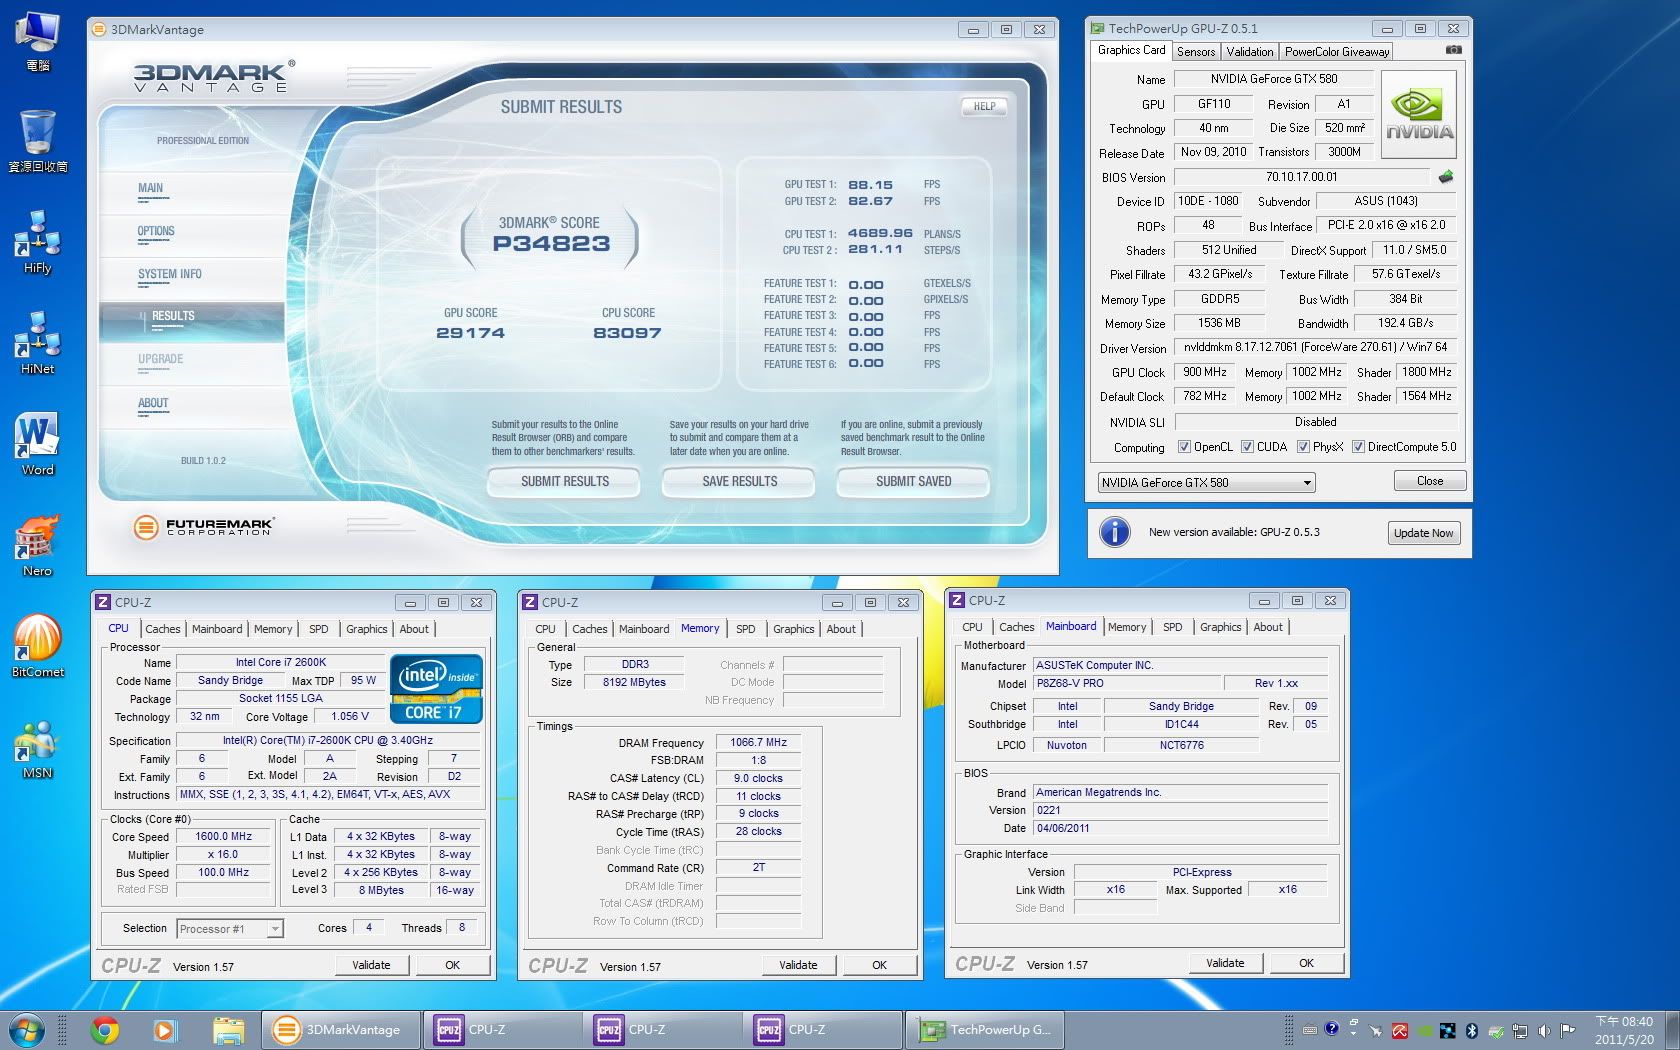
Task: Open the HiFly desktop shortcut
Action: point(37,242)
